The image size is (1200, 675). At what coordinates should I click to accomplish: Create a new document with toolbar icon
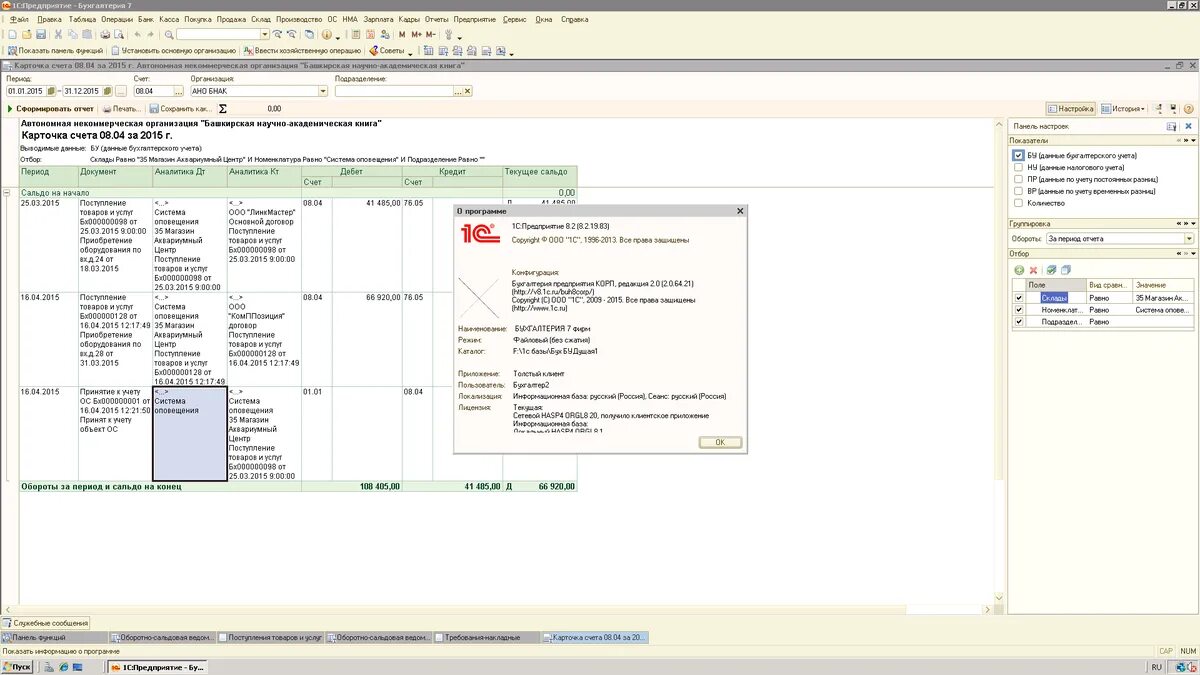point(12,34)
